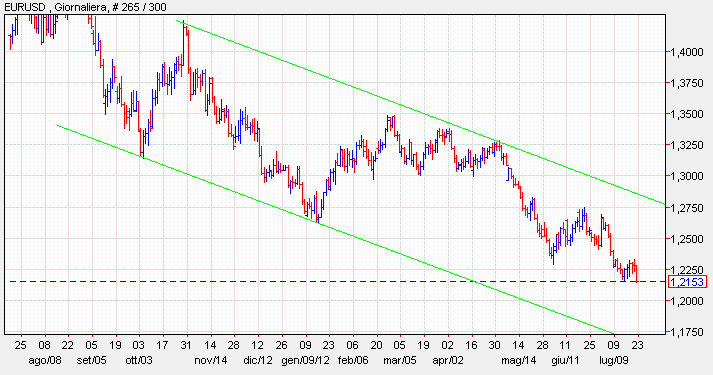Select the current price box 1,2153
The height and width of the screenshot is (375, 713).
point(687,282)
